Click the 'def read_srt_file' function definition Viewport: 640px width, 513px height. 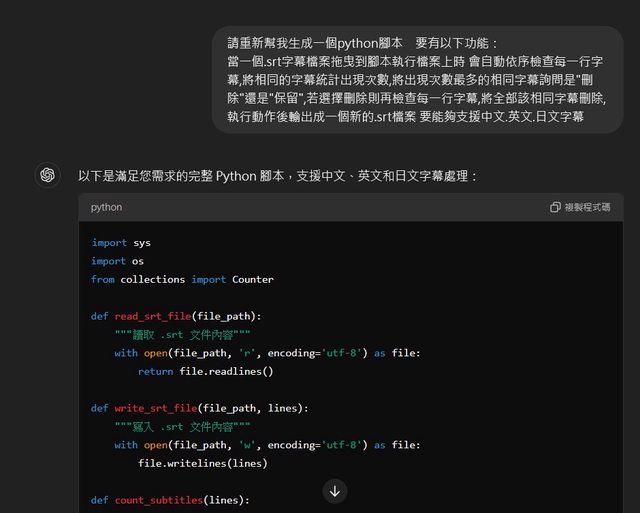point(176,316)
